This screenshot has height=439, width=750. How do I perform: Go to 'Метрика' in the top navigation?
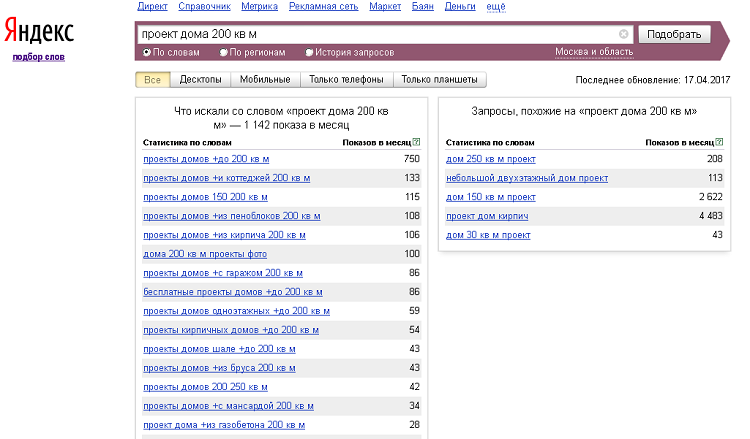[259, 7]
